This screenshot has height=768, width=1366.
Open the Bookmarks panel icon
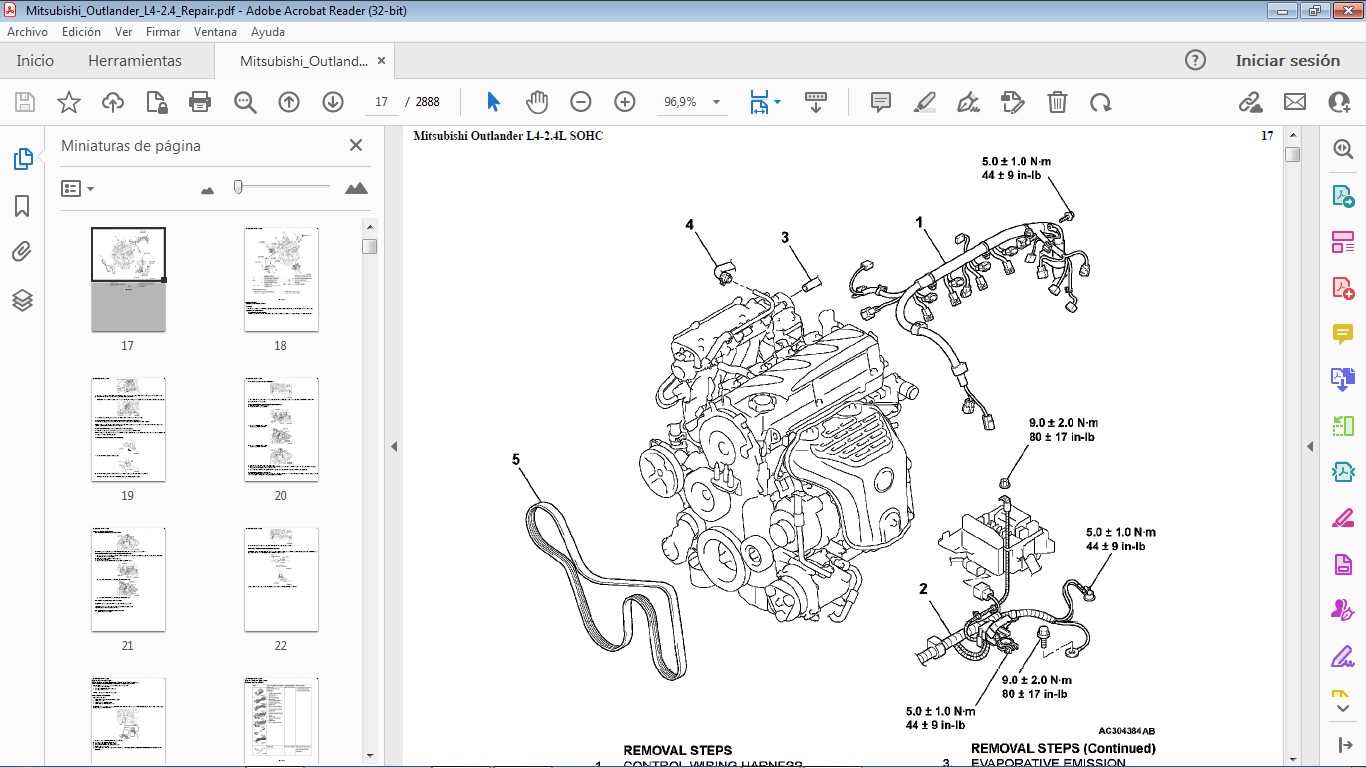(22, 206)
